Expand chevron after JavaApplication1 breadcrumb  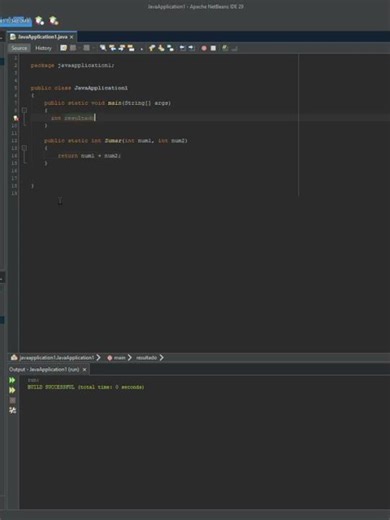click(x=98, y=358)
